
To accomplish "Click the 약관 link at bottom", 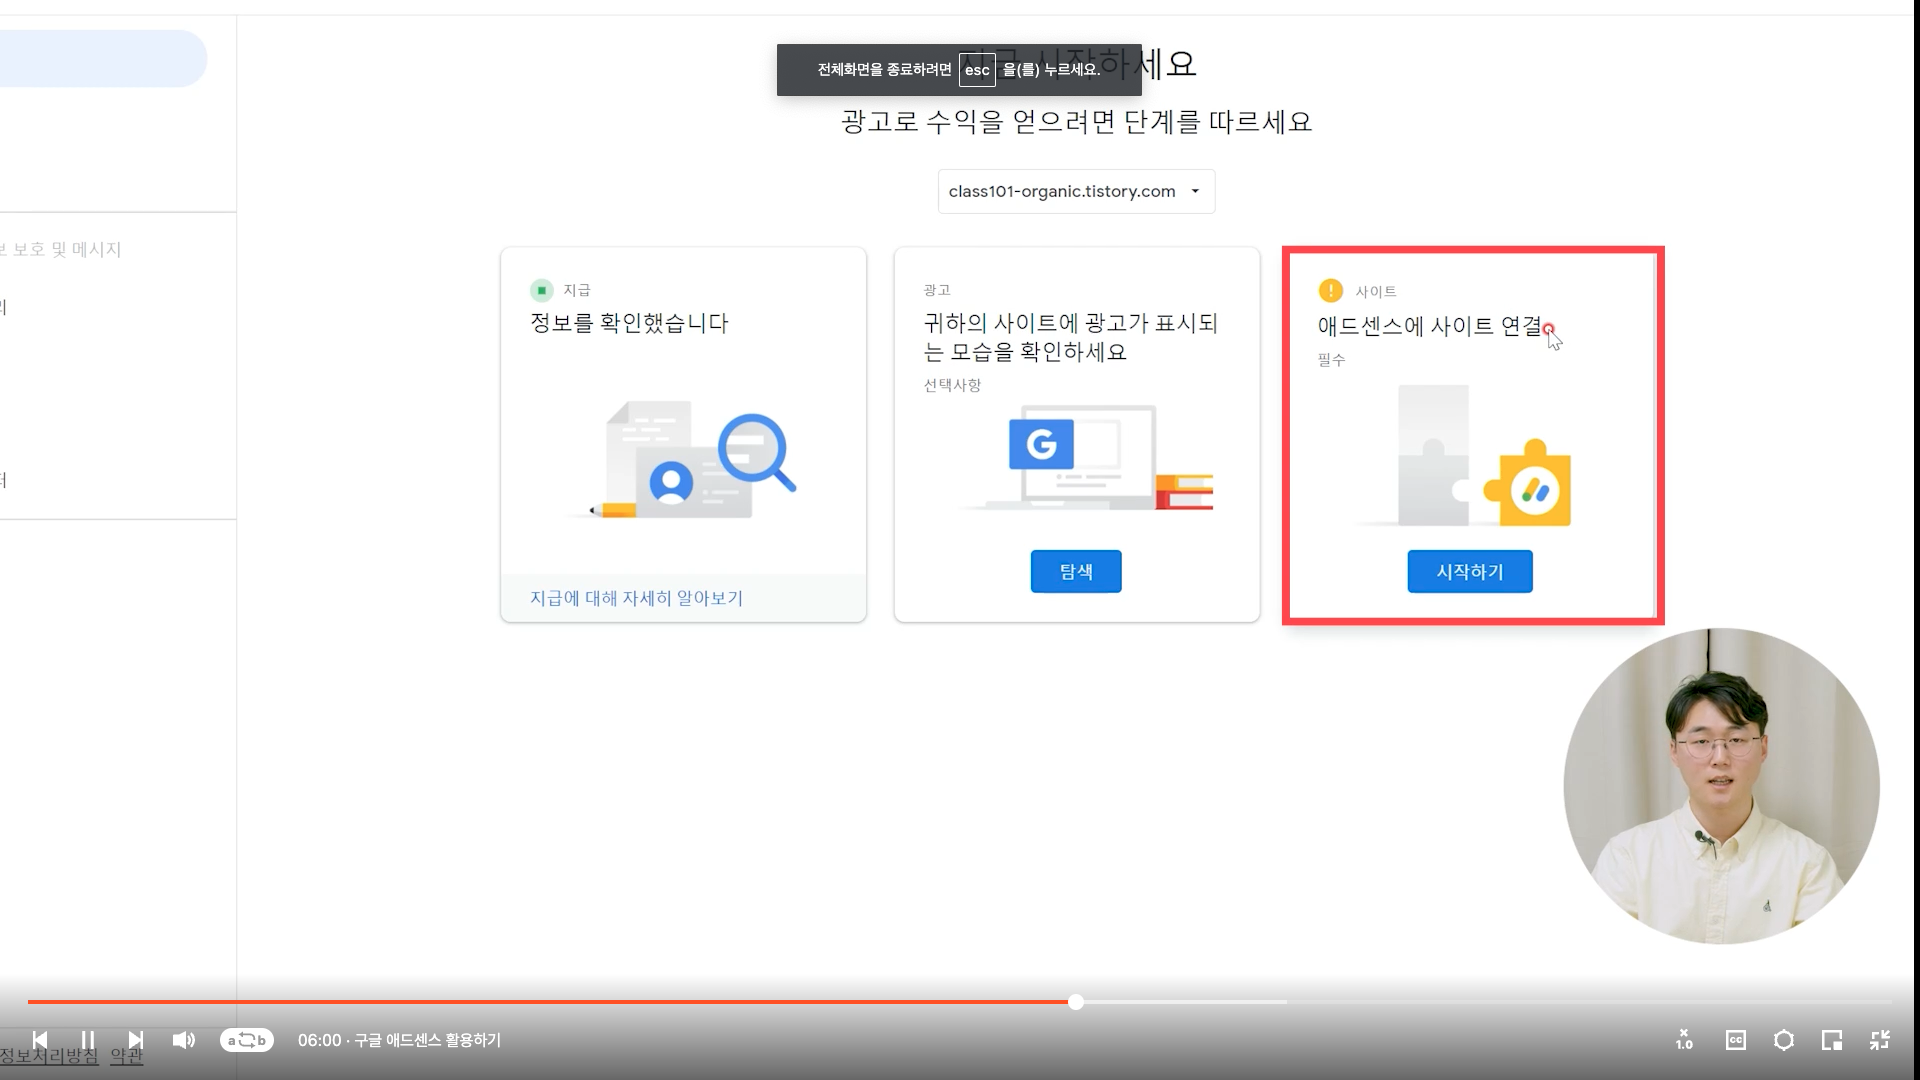I will point(126,1057).
